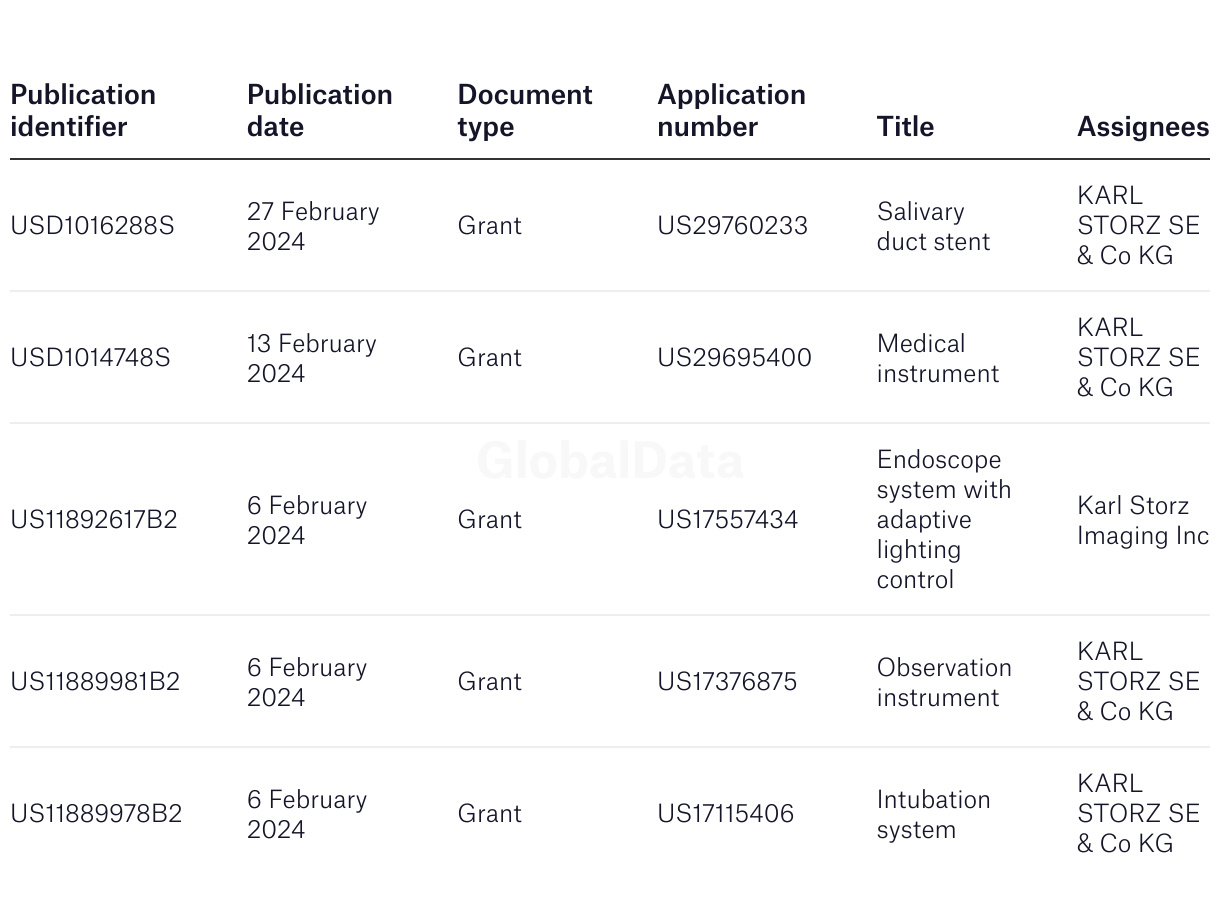Viewport: 1220px width, 920px height.
Task: Click the Publication identifier column header
Action: (83, 110)
